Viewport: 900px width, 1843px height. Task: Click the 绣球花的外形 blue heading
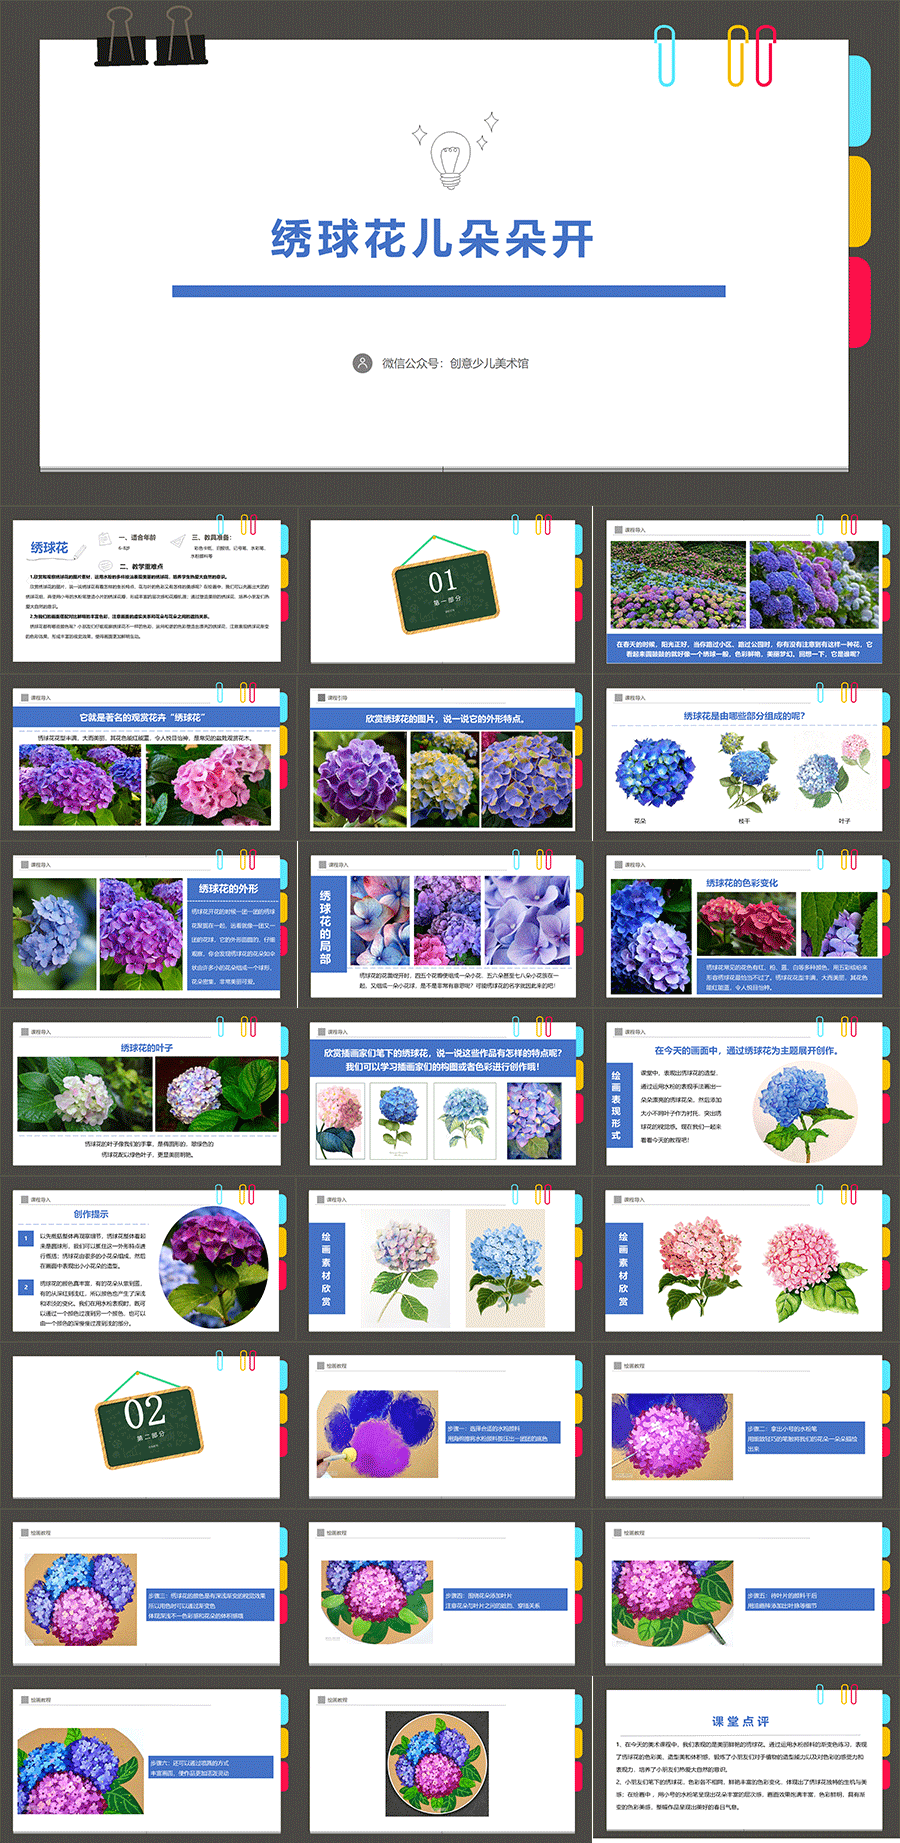[228, 888]
